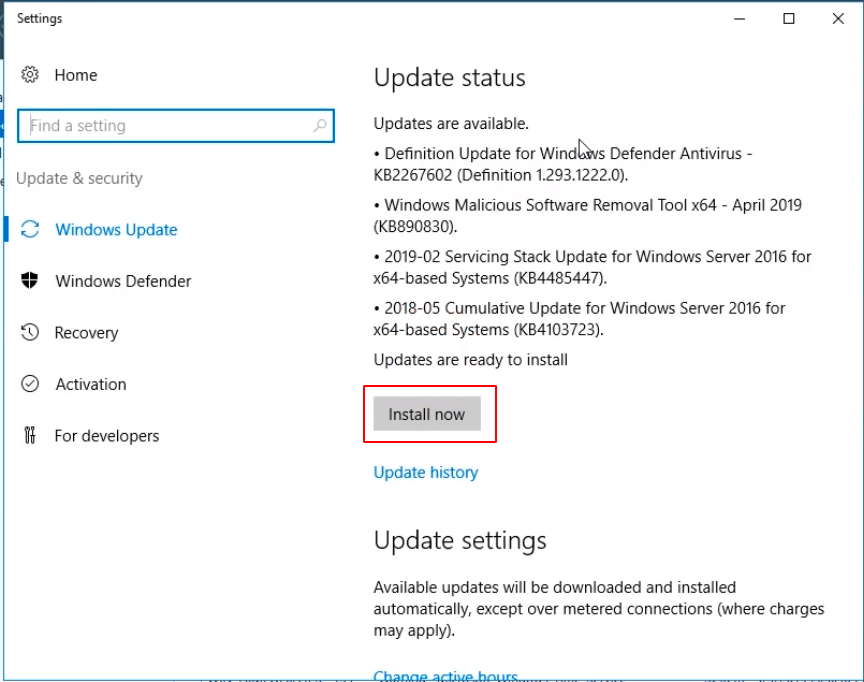
Task: Select Windows Update in the sidebar
Action: point(116,230)
